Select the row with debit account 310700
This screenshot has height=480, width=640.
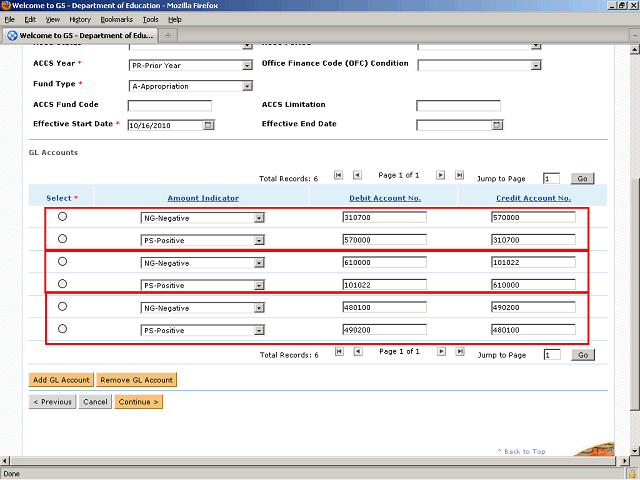(63, 217)
